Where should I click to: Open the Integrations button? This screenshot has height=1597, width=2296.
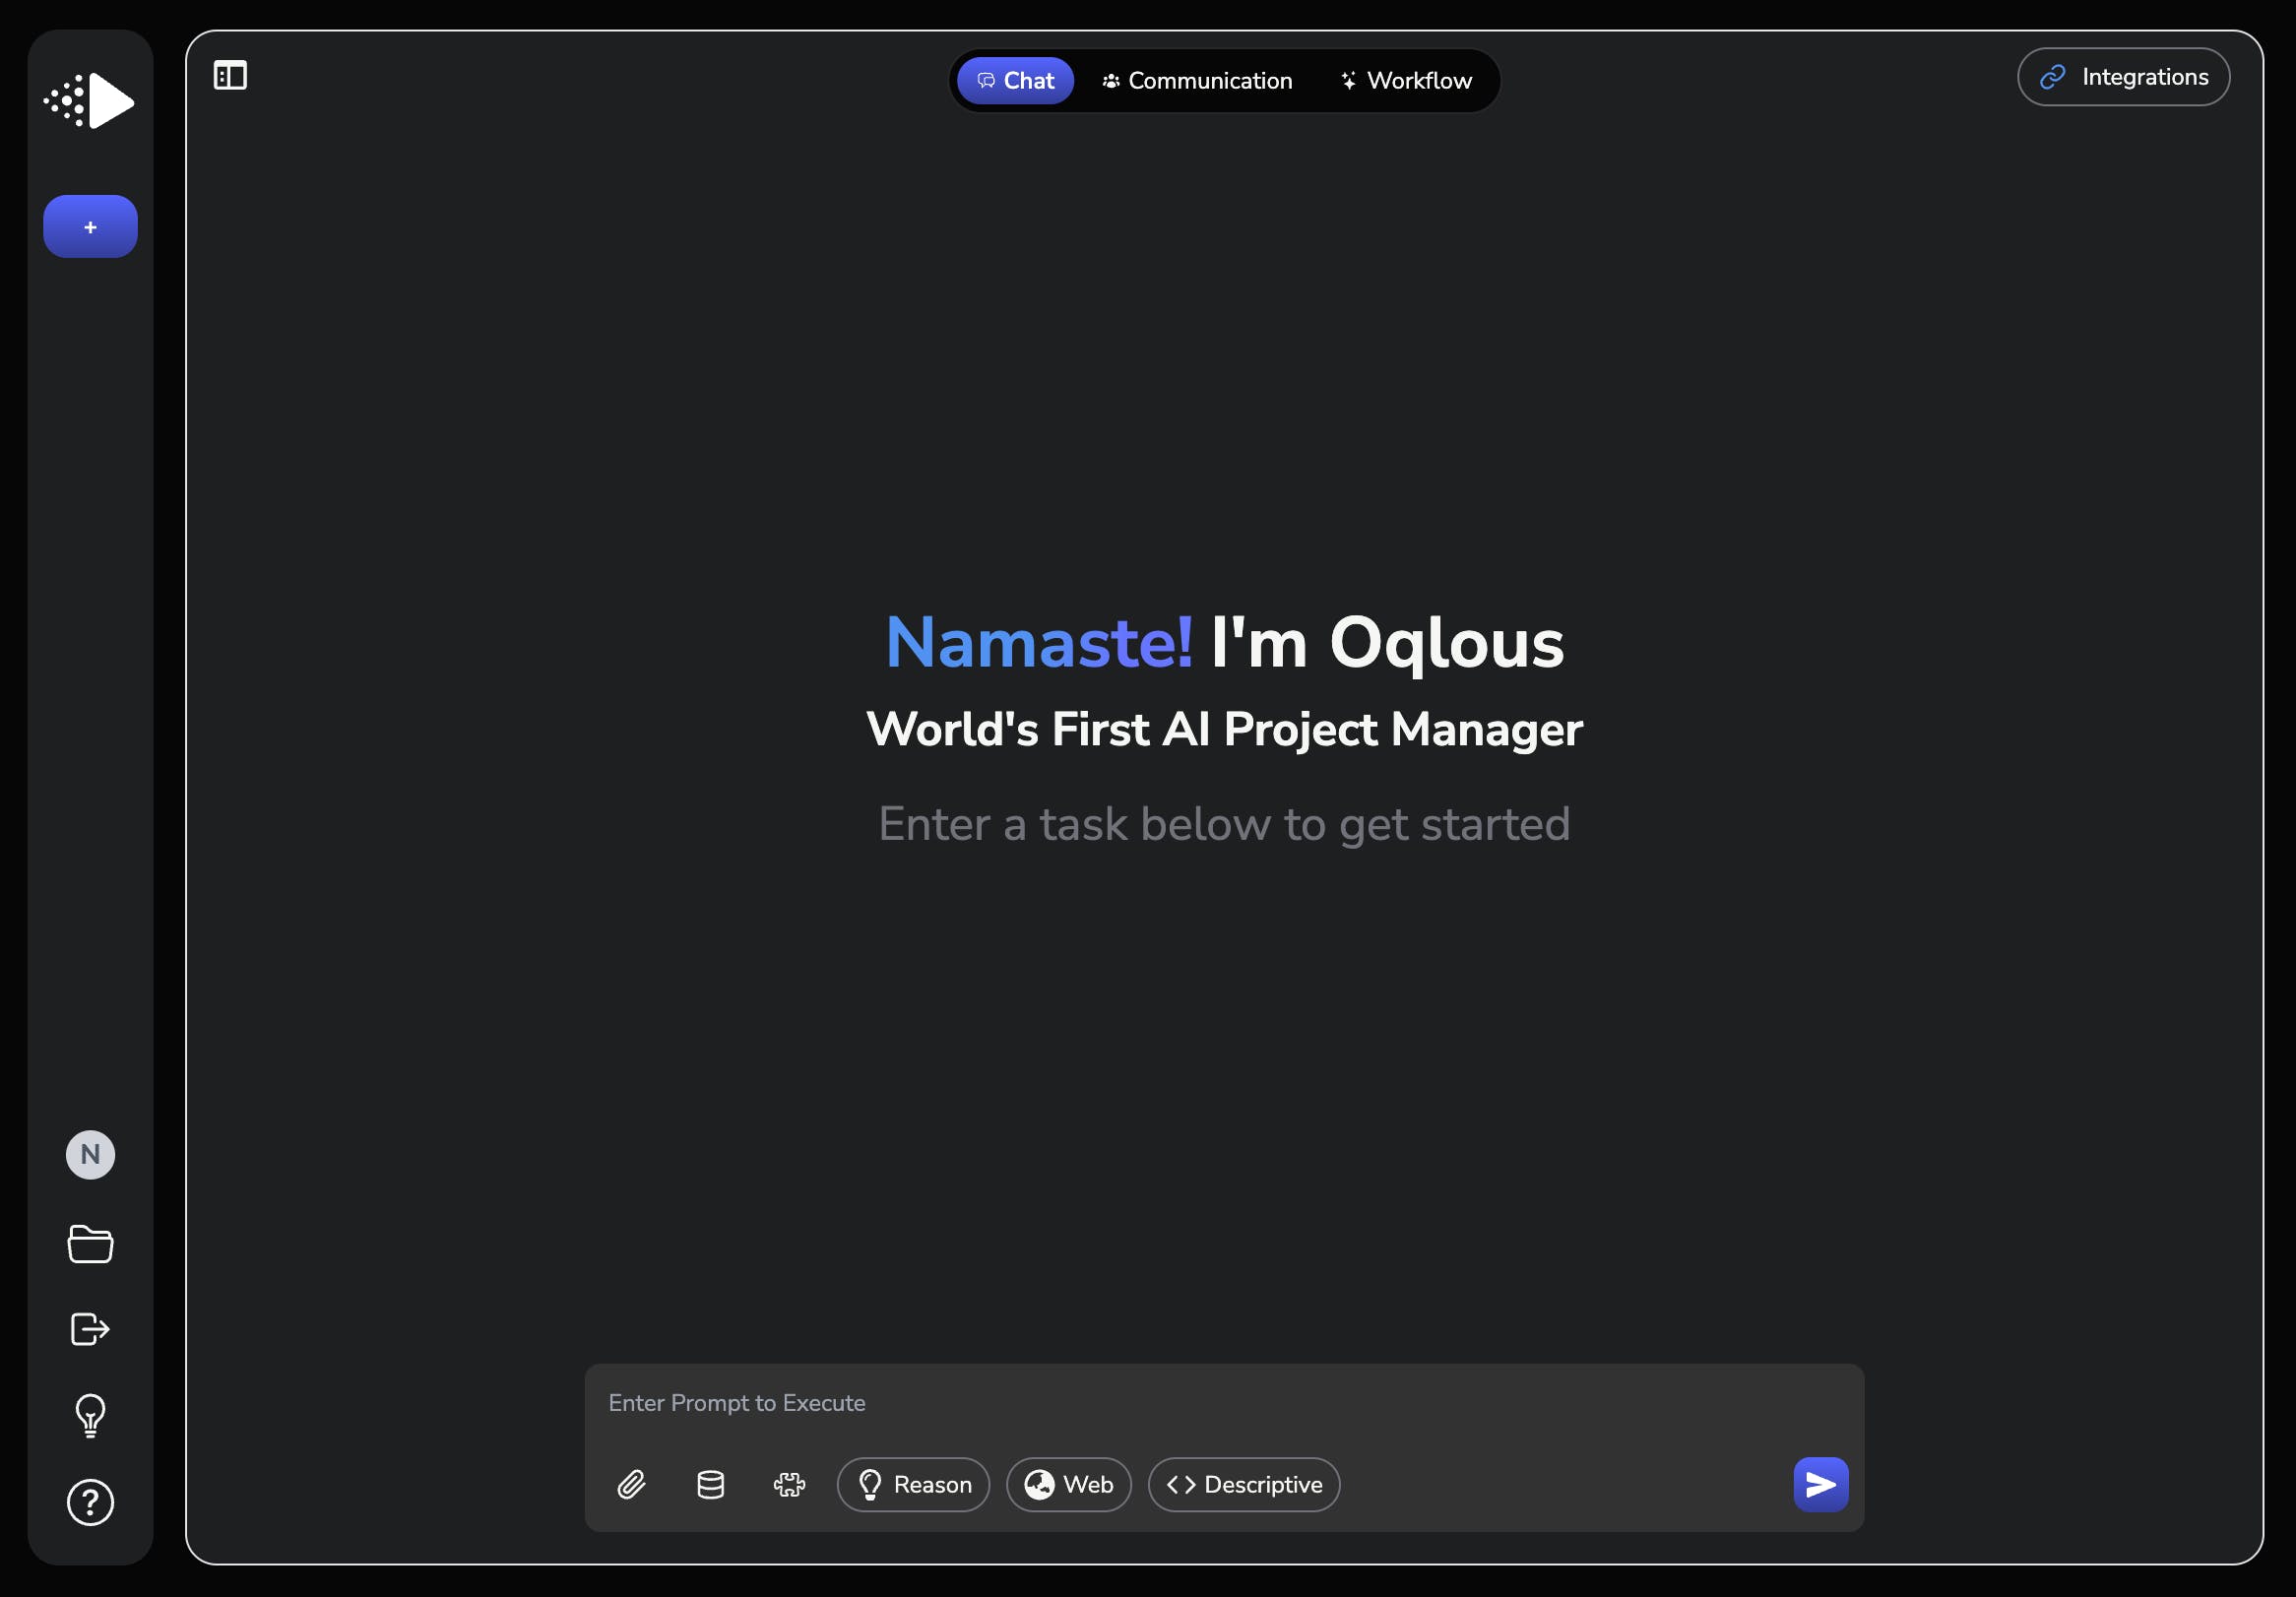(2123, 77)
